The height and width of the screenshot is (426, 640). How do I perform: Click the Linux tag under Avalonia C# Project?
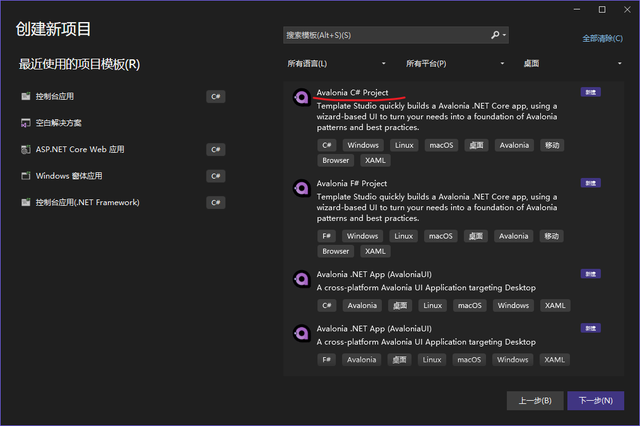tap(404, 145)
